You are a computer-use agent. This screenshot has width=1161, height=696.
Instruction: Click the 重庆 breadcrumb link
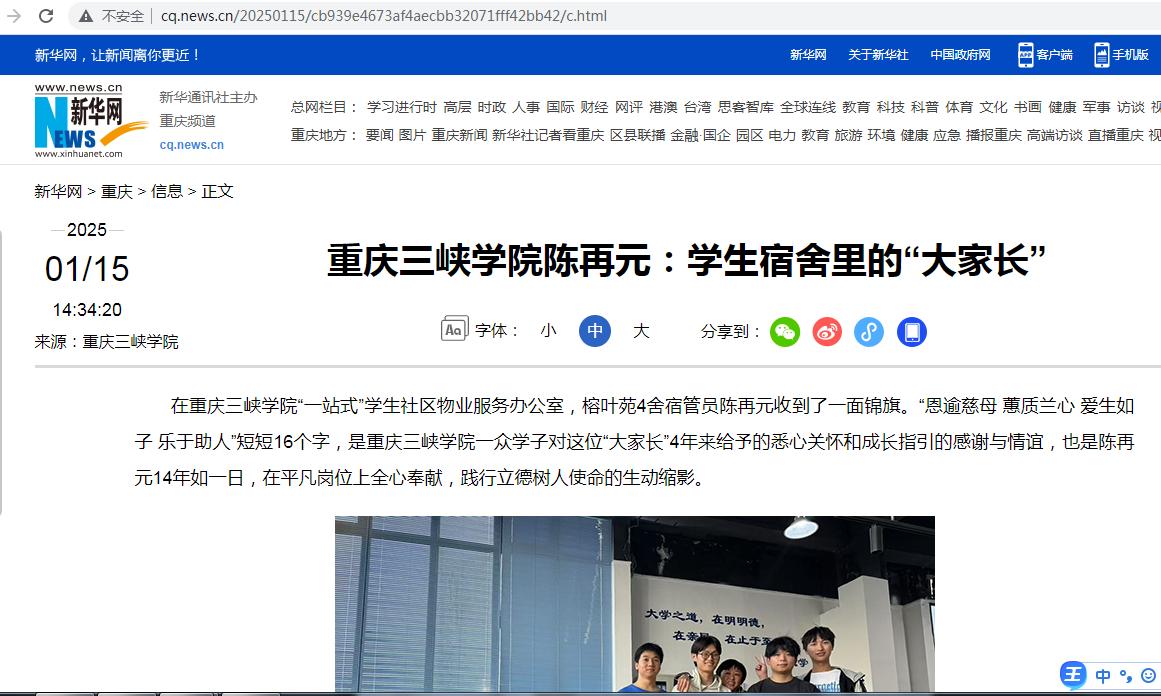[116, 192]
